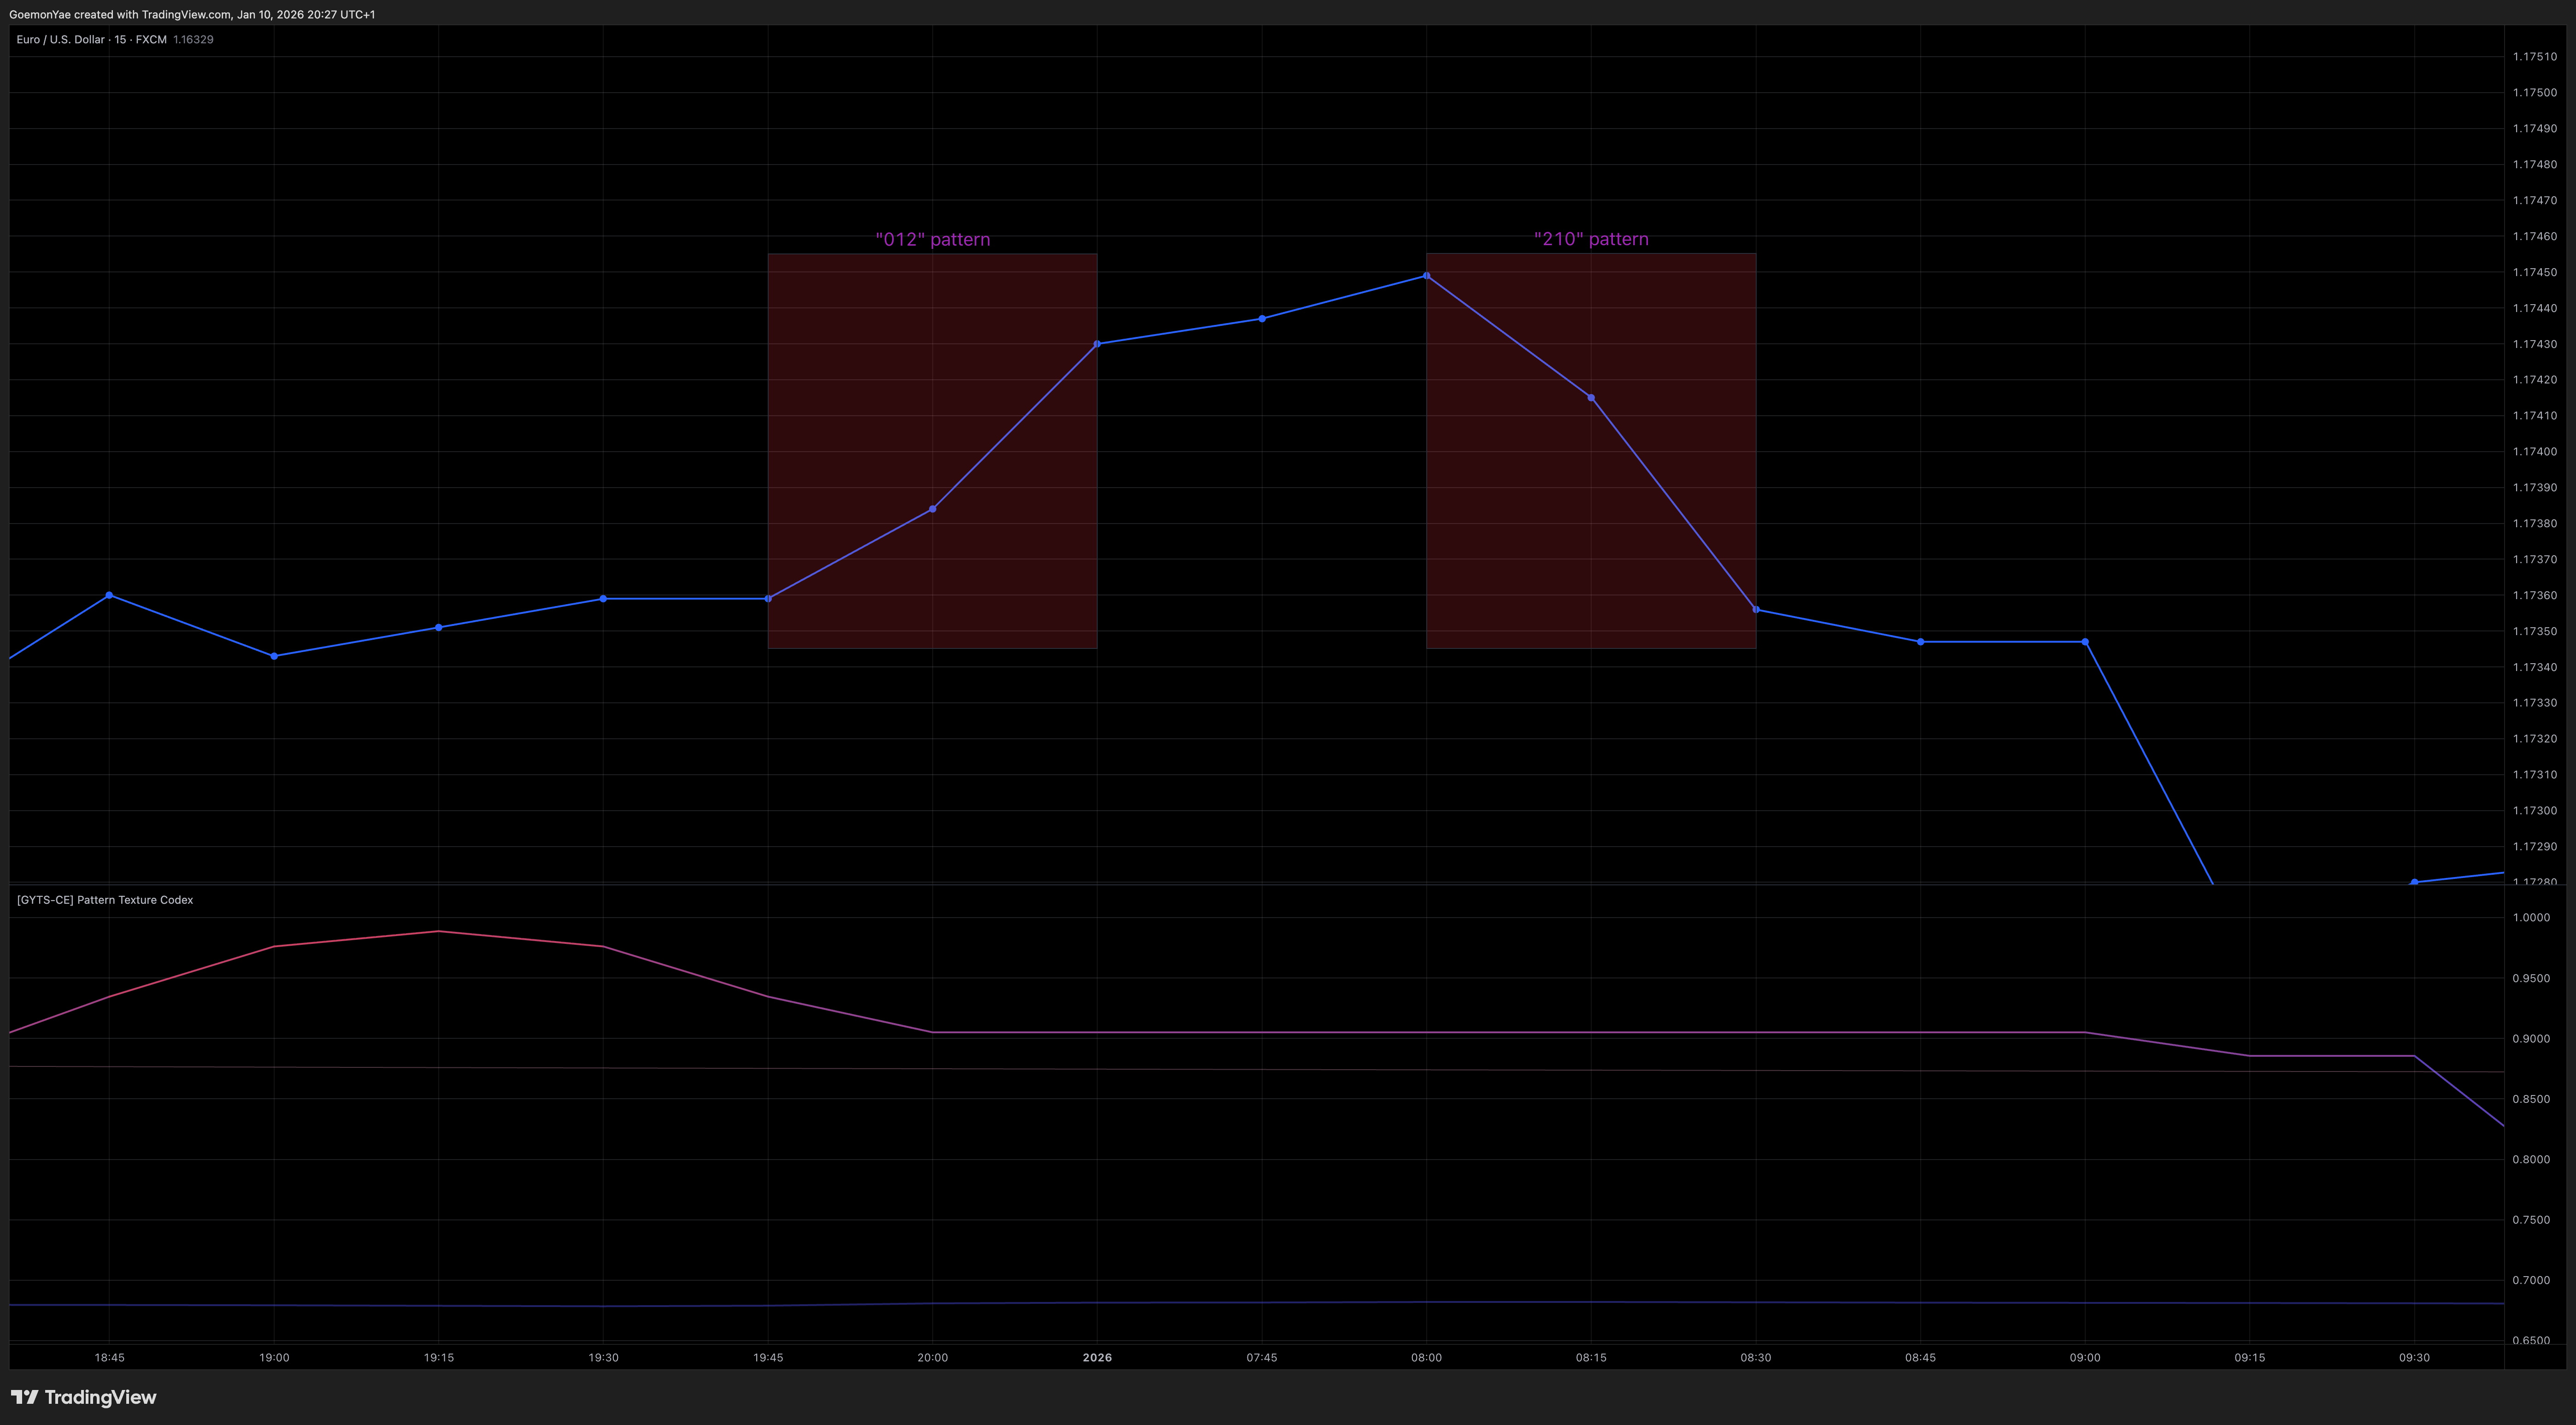The width and height of the screenshot is (2576, 1425).
Task: Click the 1.17400 price axis label
Action: pyautogui.click(x=2534, y=451)
